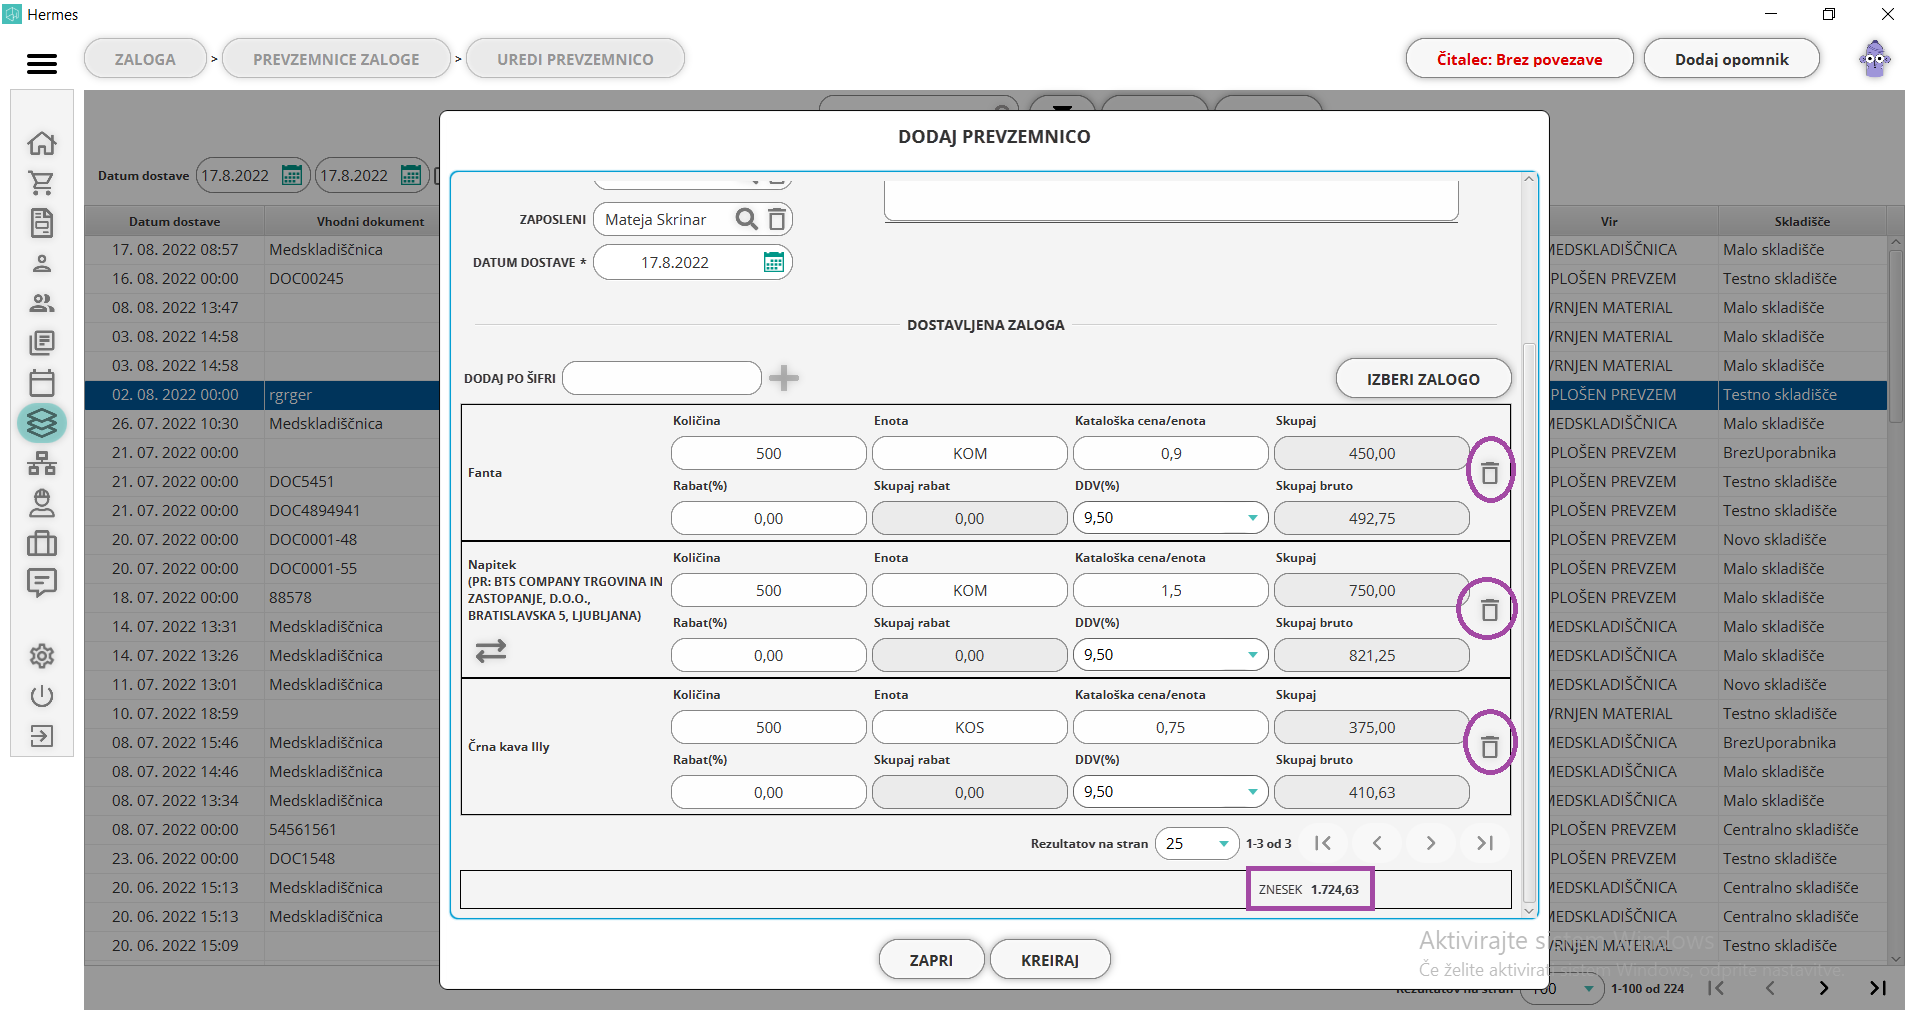
Task: Open first date filter calendar in background list
Action: [x=292, y=176]
